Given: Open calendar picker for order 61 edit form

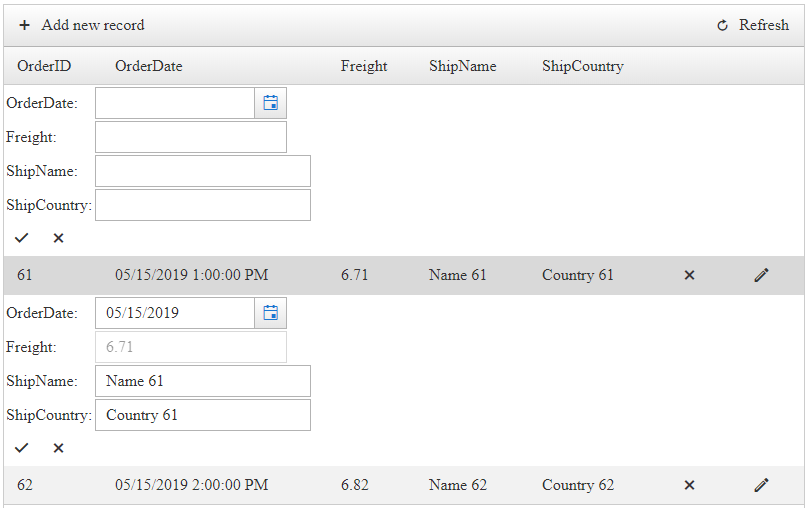Looking at the screenshot, I should [270, 313].
